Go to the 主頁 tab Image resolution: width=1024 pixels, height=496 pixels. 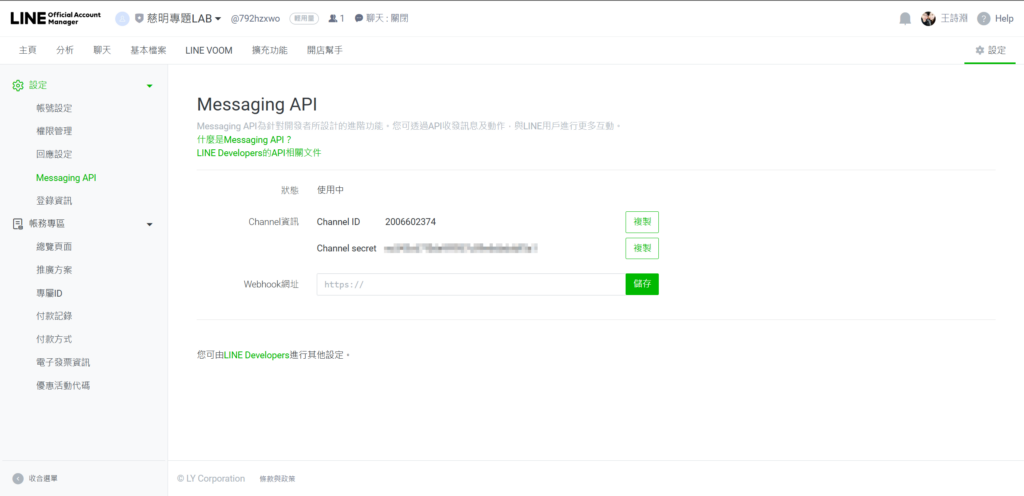click(27, 50)
